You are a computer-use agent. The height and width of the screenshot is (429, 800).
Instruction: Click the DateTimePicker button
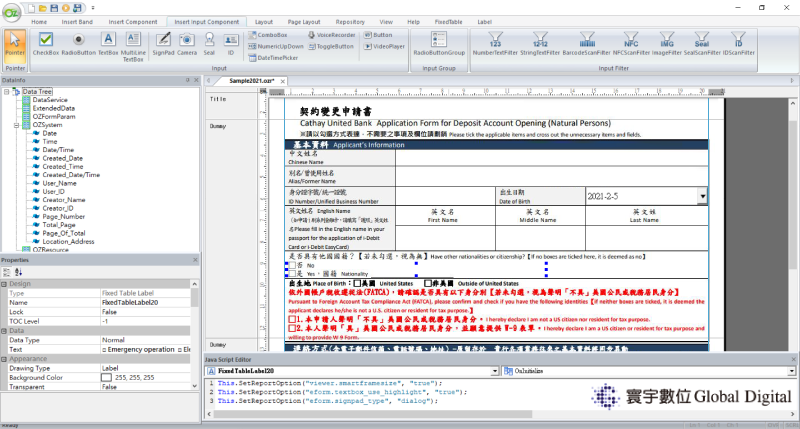(x=273, y=58)
